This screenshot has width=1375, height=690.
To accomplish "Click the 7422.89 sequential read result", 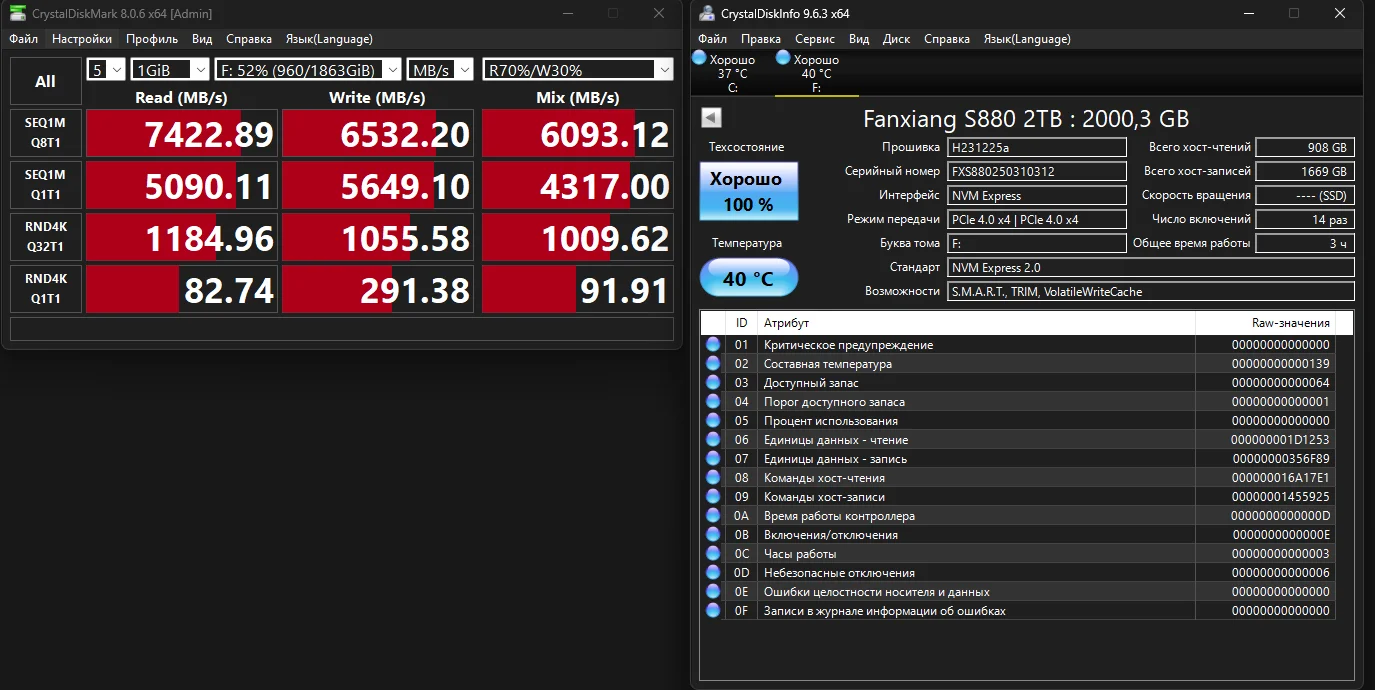I will (181, 134).
